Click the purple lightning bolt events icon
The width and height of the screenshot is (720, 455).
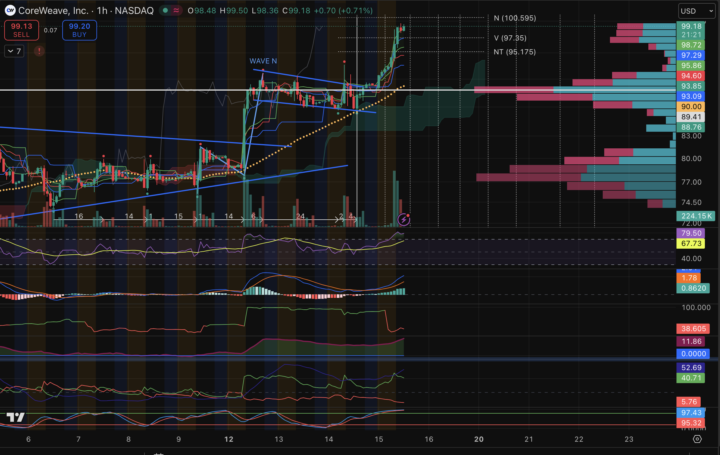(x=404, y=219)
